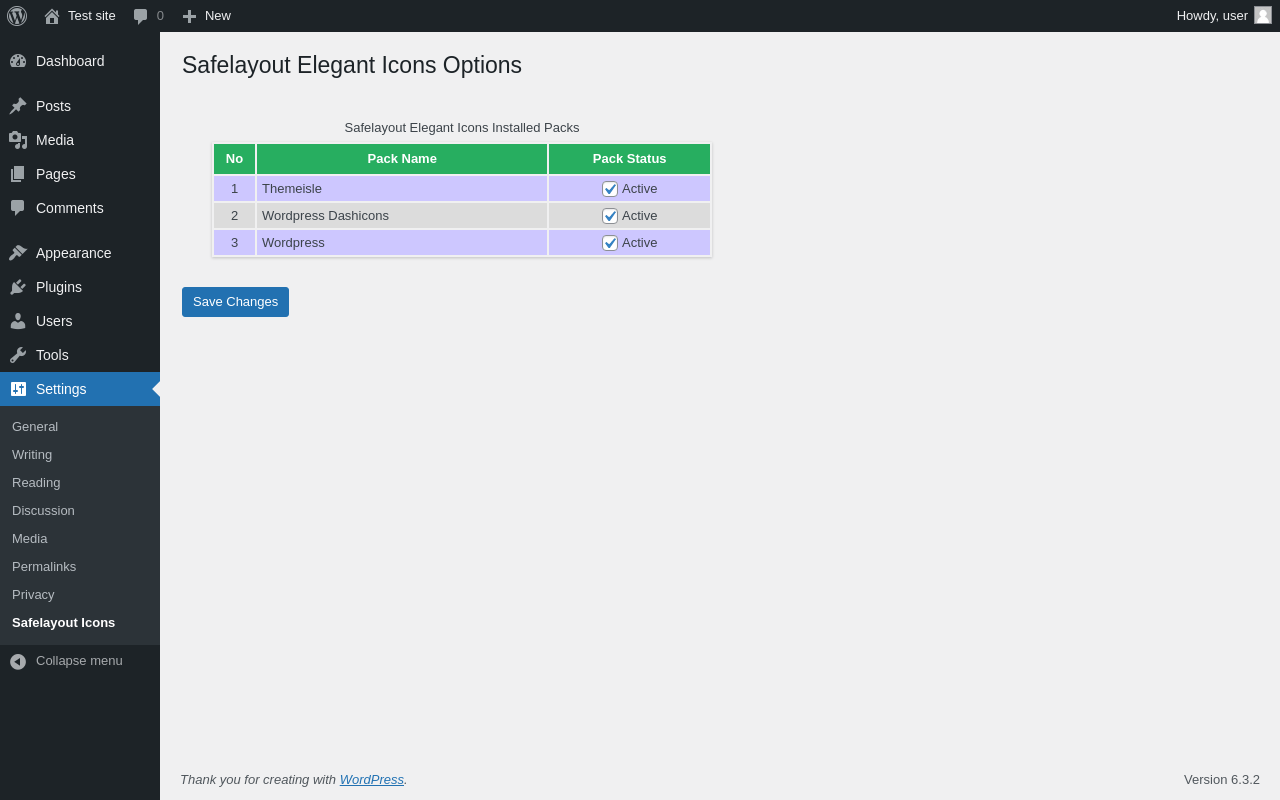Open Privacy settings submenu

pyautogui.click(x=80, y=595)
